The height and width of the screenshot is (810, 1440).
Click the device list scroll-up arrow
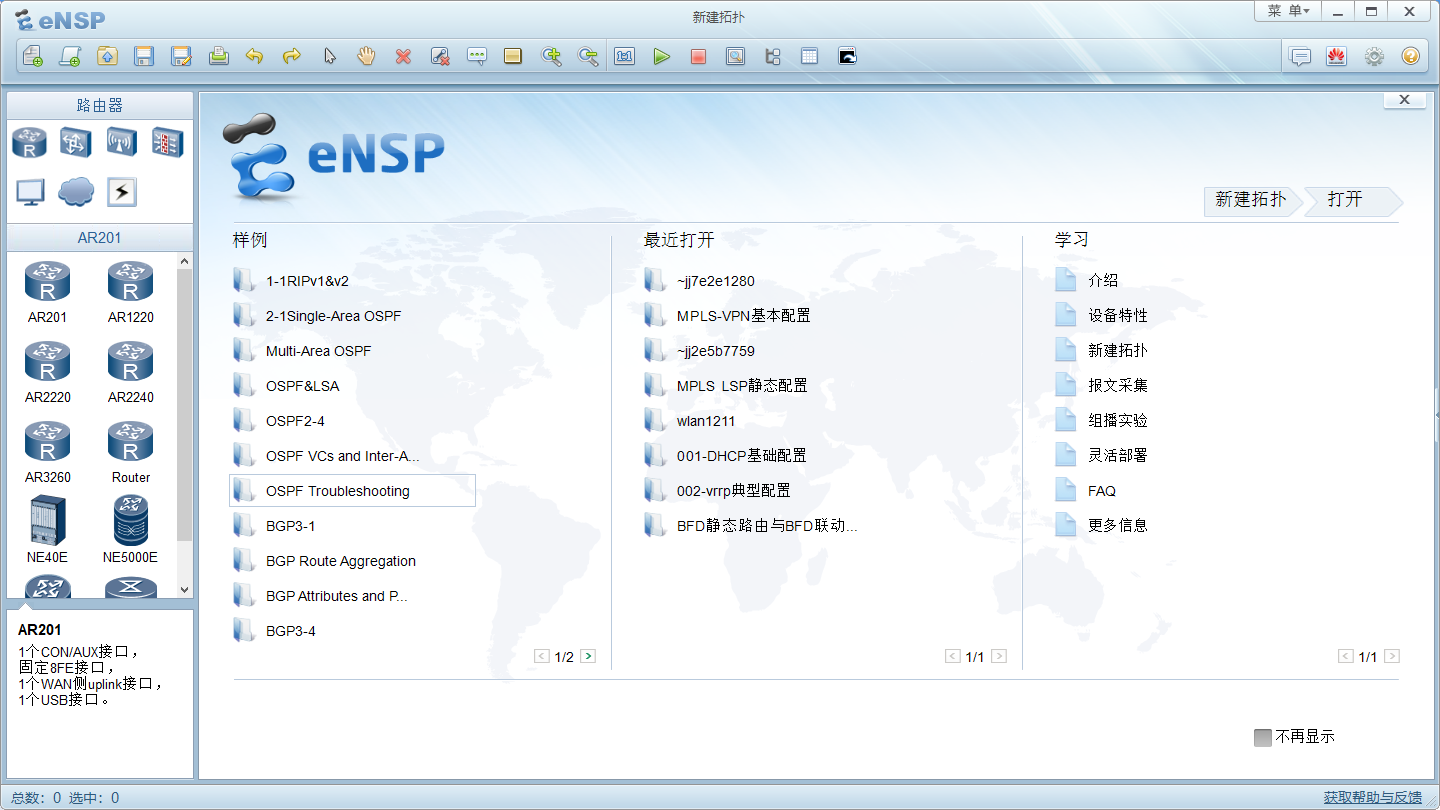(184, 261)
